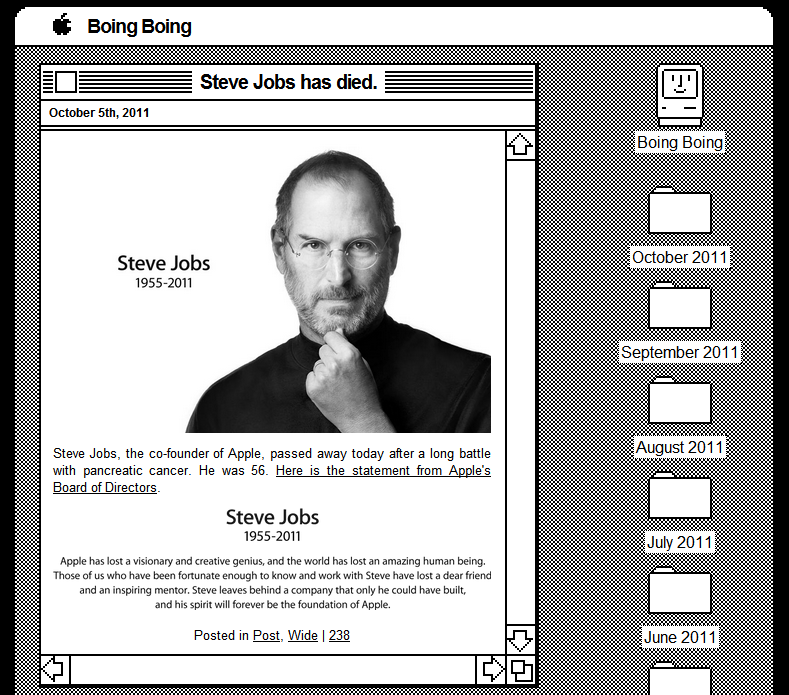
Task: Open the Wide category link
Action: click(303, 636)
